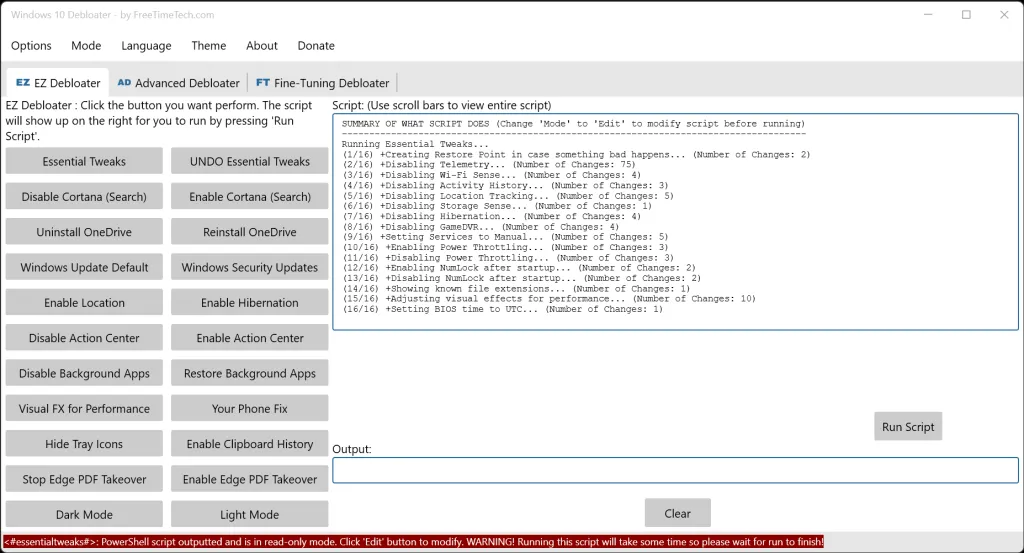Click the Essential Tweaks button
Image resolution: width=1024 pixels, height=553 pixels.
click(84, 161)
